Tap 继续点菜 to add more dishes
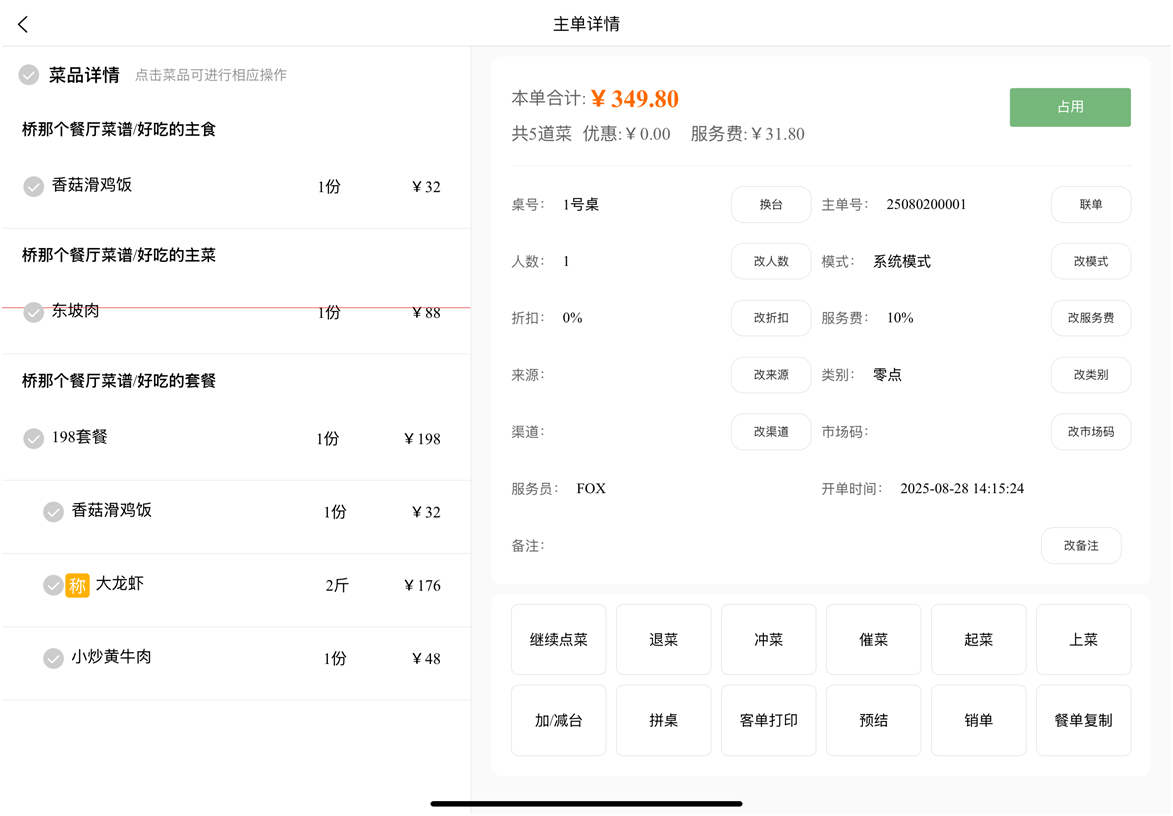This screenshot has height=816, width=1173. tap(558, 640)
